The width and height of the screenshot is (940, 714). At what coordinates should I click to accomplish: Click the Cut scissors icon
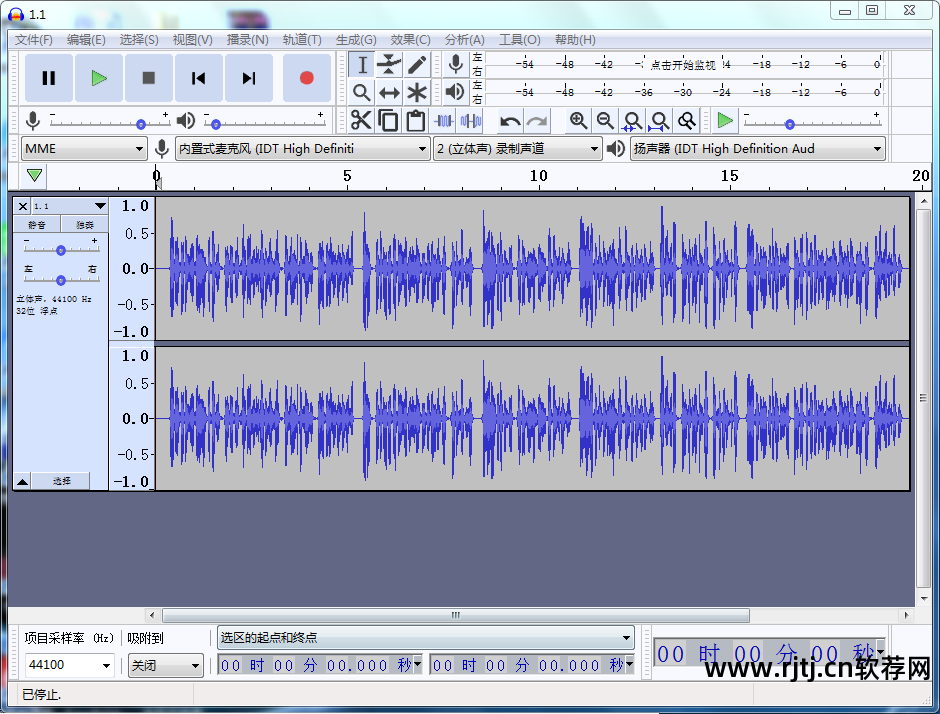(361, 121)
